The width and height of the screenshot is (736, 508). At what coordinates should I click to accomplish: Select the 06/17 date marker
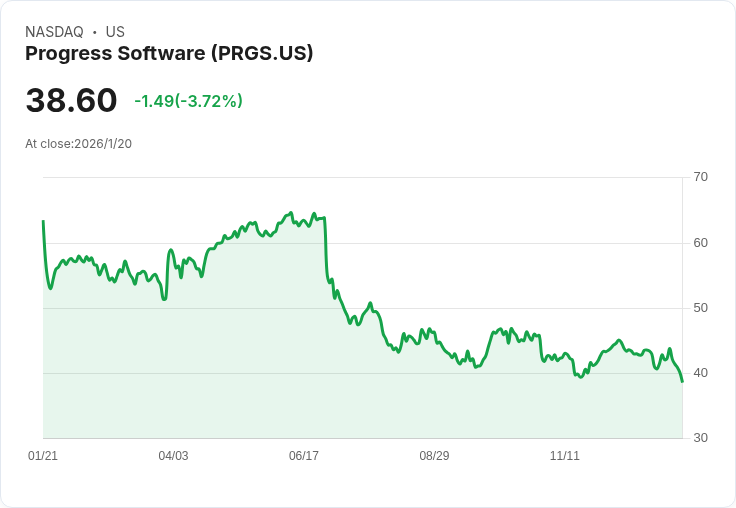(304, 456)
